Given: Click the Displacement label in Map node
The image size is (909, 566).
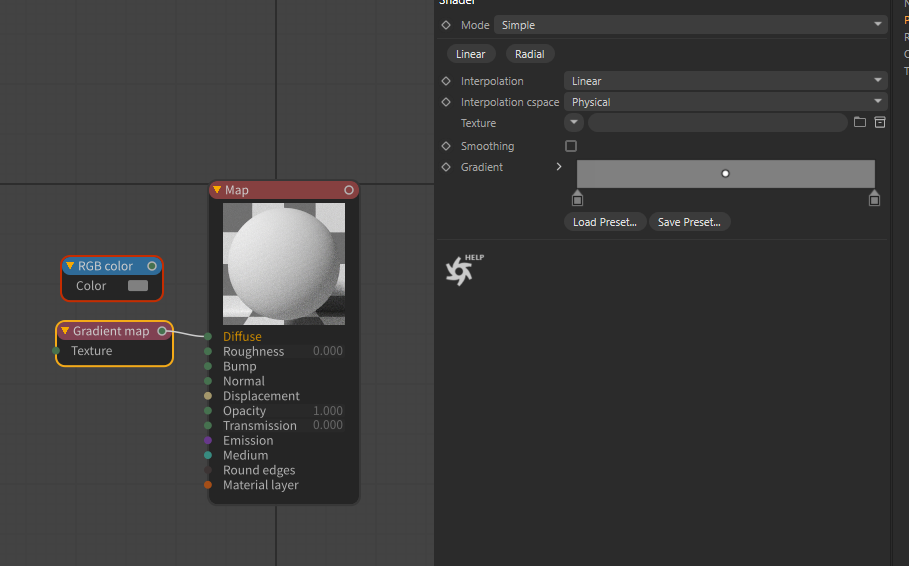Looking at the screenshot, I should tap(261, 396).
